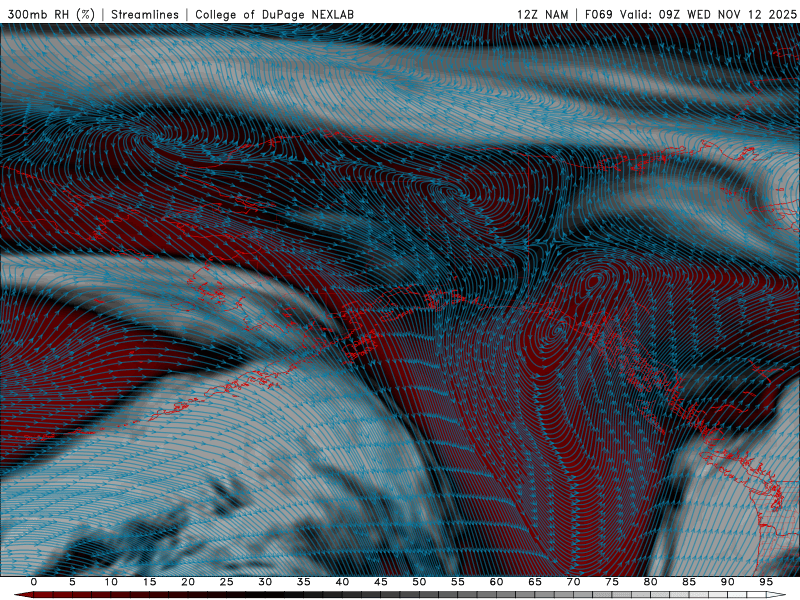Click "College of DuPage NEXLAB" header text
Image resolution: width=800 pixels, height=600 pixels.
274,14
